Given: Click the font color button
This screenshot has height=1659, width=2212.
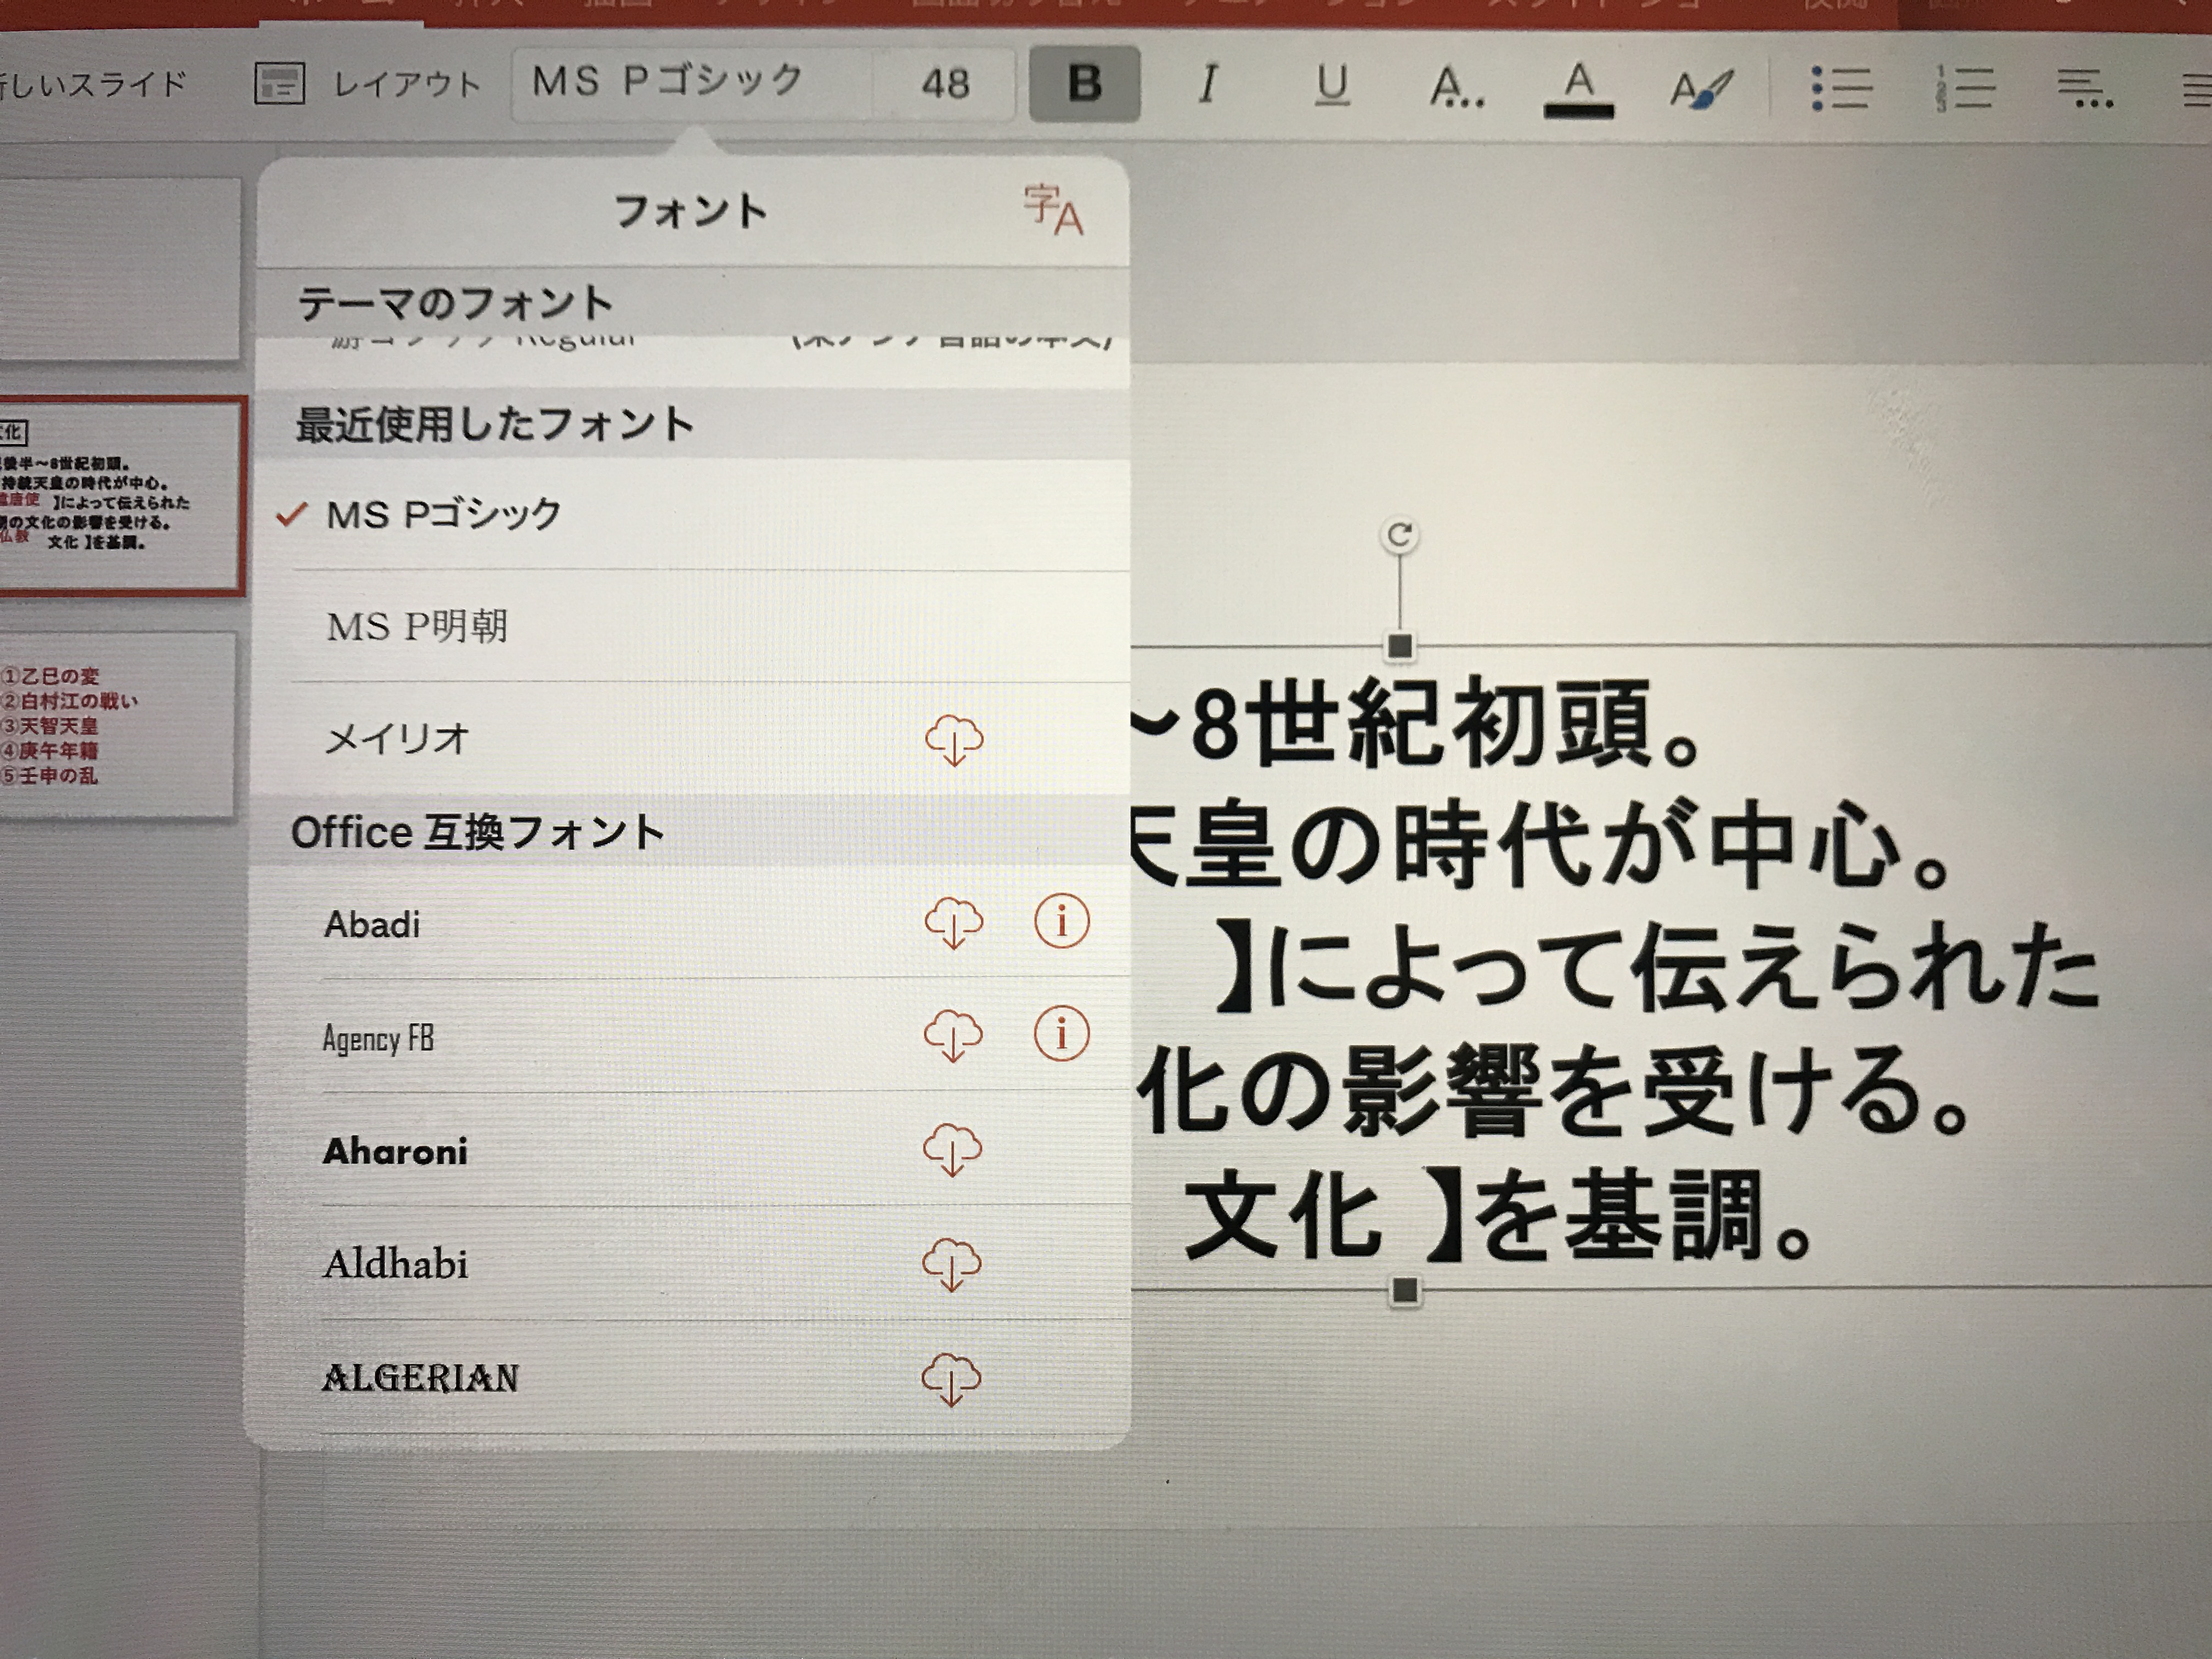Looking at the screenshot, I should tap(1578, 87).
